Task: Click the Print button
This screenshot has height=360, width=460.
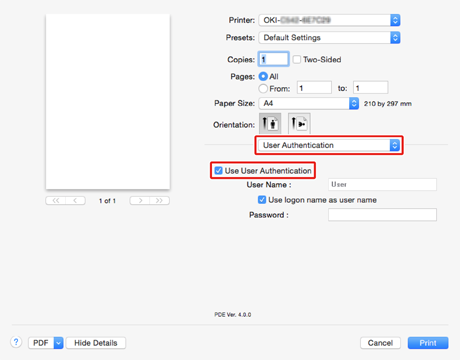Action: coord(428,343)
